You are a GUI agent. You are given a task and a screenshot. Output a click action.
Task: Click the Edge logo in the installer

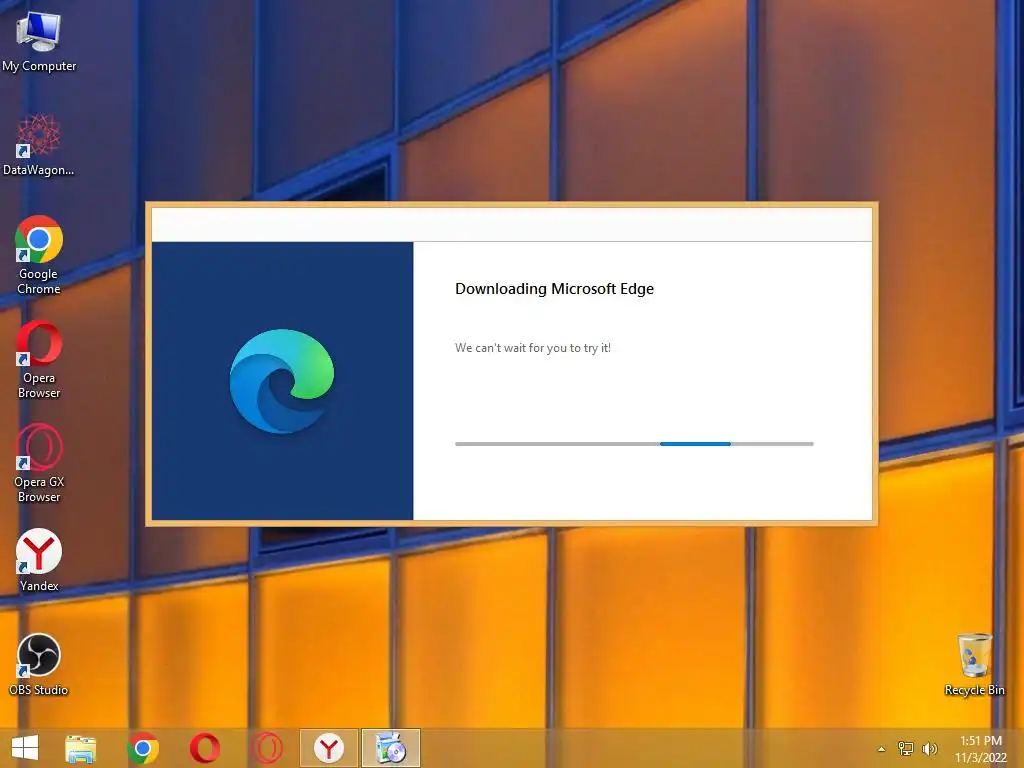point(282,381)
